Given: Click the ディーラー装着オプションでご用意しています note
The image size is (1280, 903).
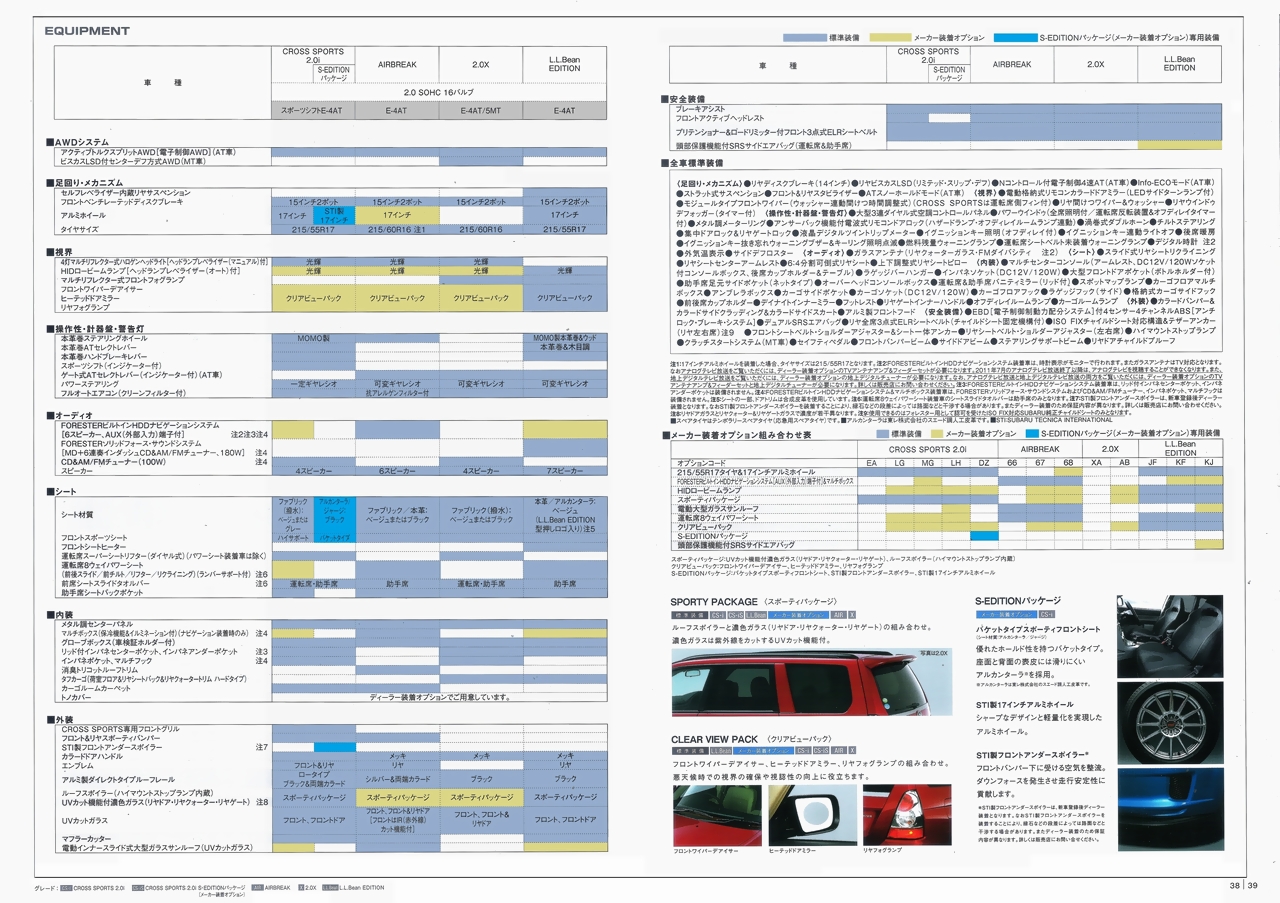Looking at the screenshot, I should (438, 697).
